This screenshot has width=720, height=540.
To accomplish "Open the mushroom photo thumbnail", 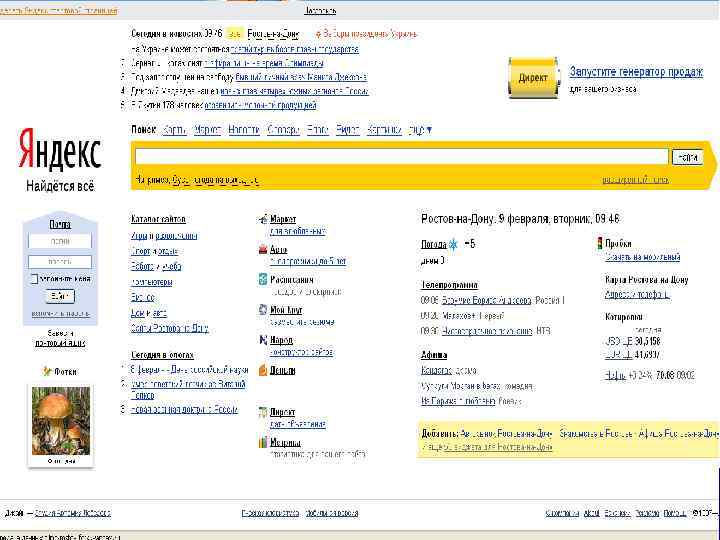I will [61, 421].
